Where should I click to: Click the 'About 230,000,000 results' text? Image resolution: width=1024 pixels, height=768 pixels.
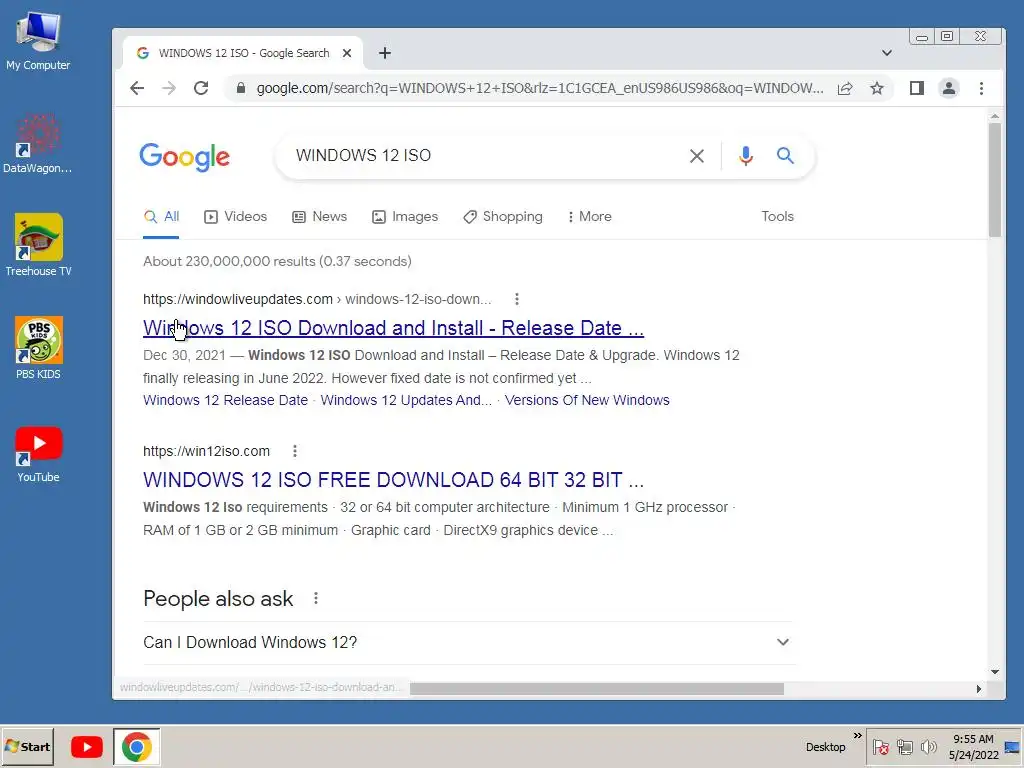277,261
